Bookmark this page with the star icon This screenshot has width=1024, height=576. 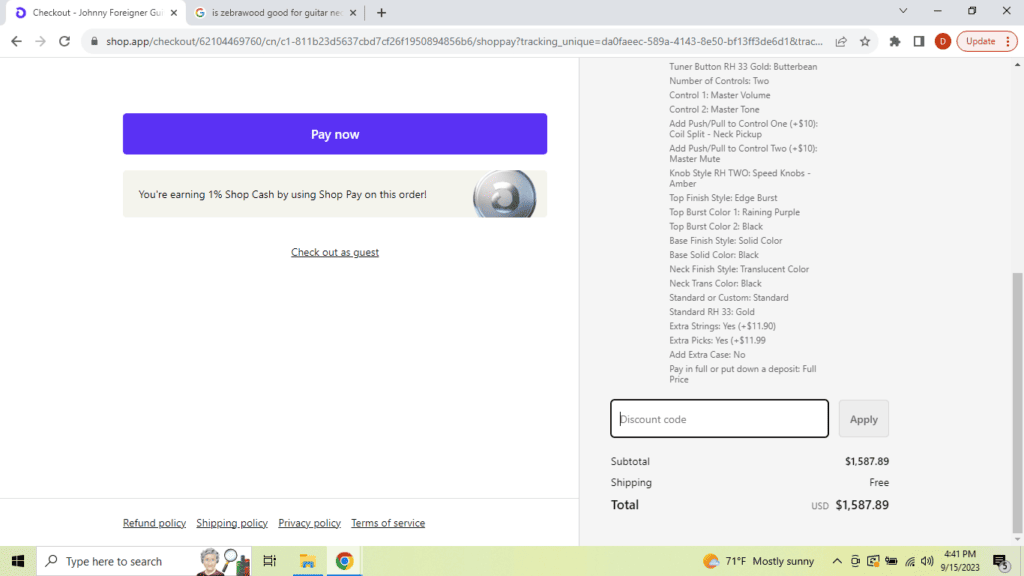coord(865,41)
